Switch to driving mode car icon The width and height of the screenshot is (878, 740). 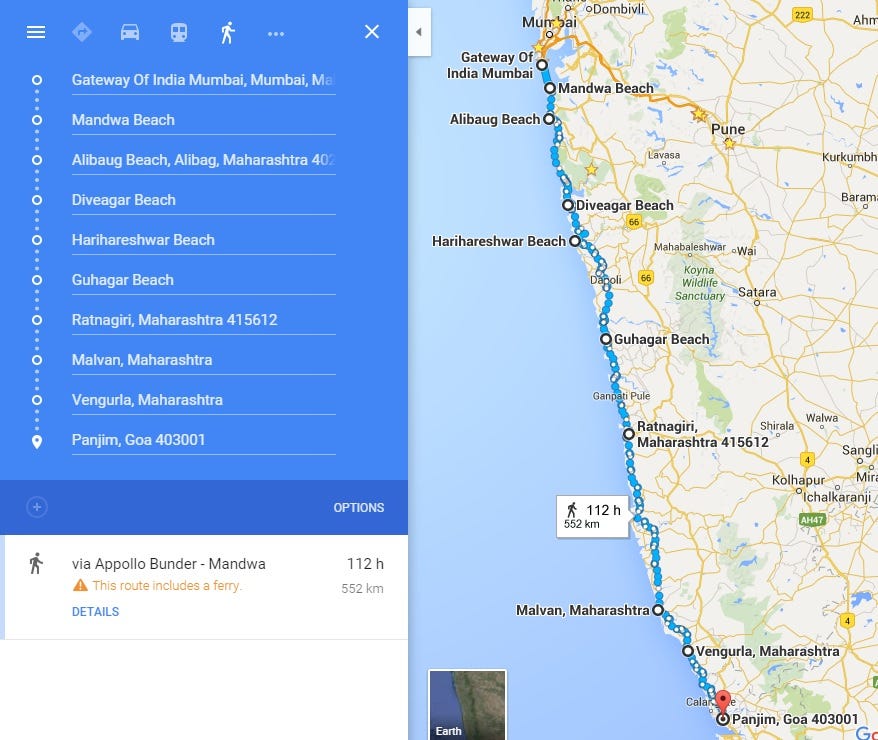pyautogui.click(x=130, y=32)
